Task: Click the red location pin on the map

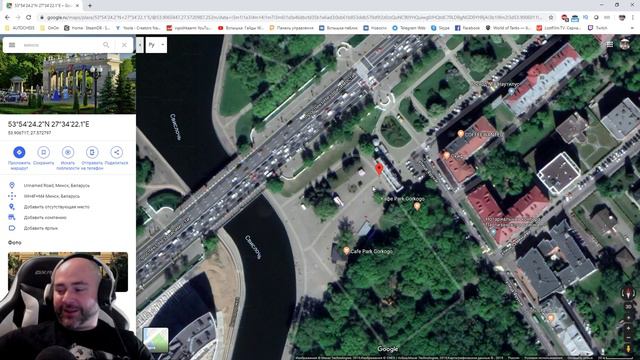Action: [379, 169]
